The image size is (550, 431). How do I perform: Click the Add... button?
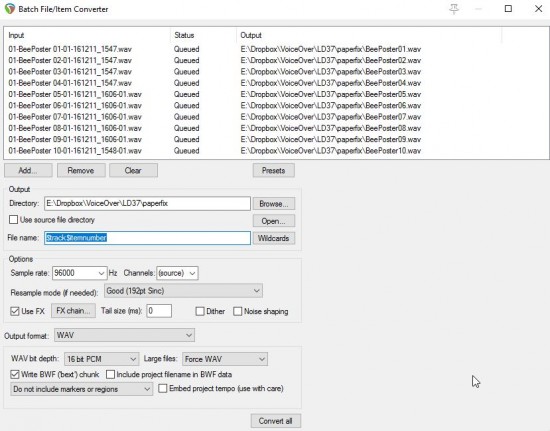pyautogui.click(x=28, y=170)
